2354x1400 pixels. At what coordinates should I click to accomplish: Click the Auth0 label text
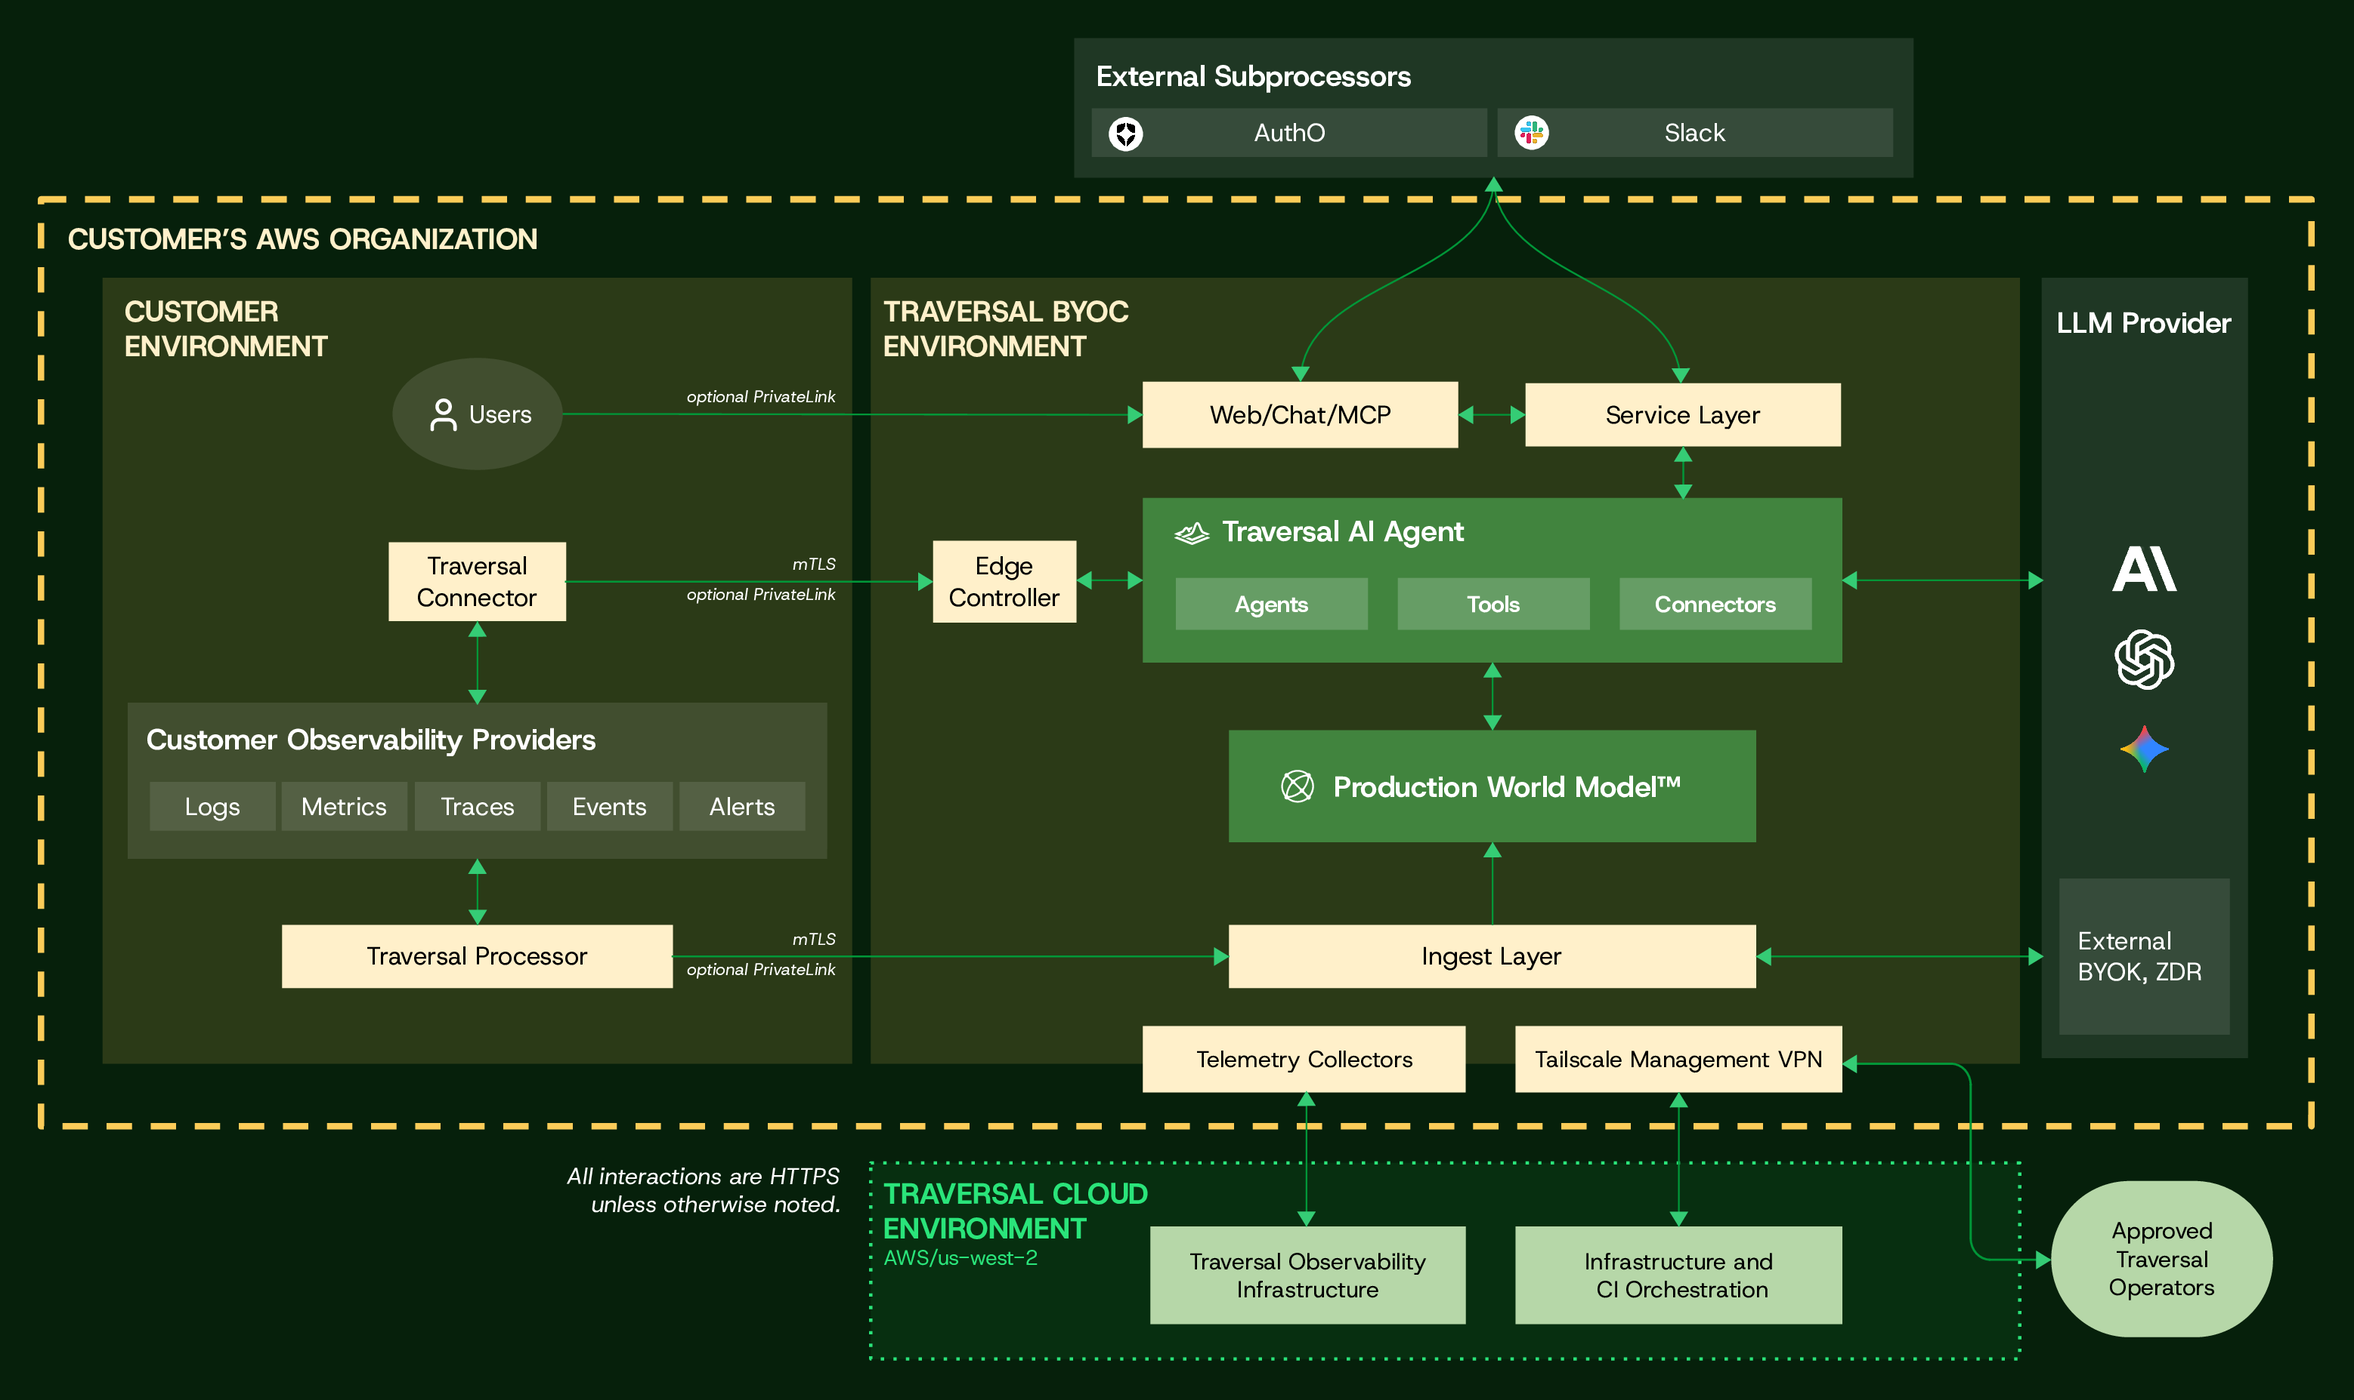pos(1289,133)
